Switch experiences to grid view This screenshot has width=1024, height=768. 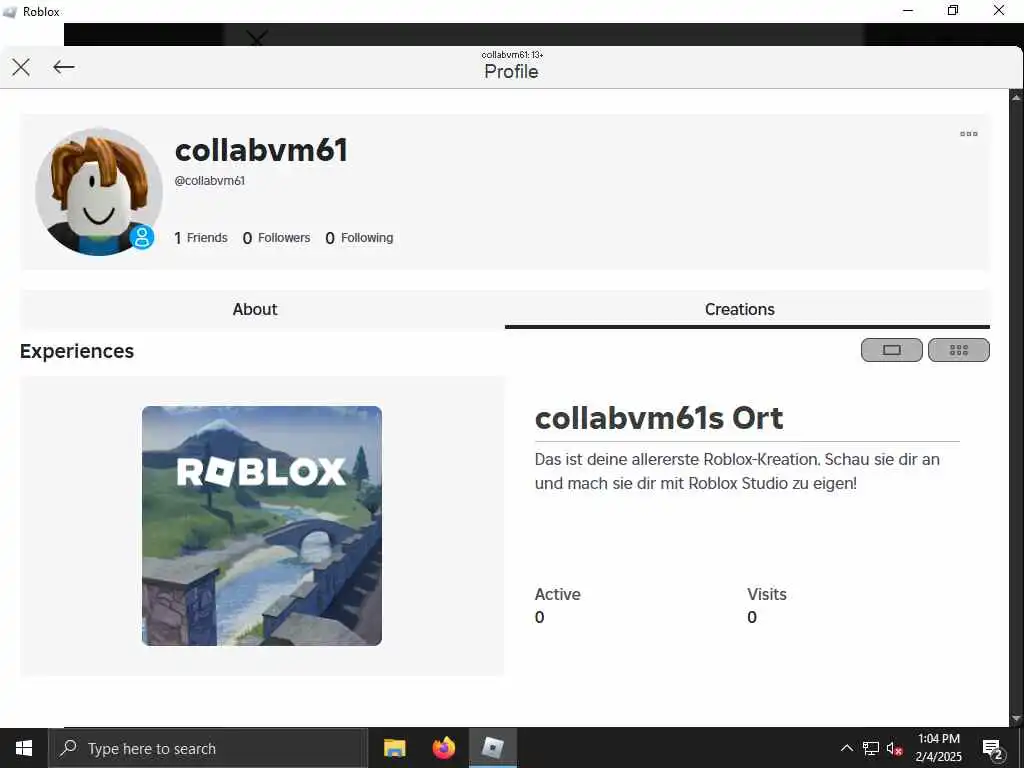[x=959, y=350]
